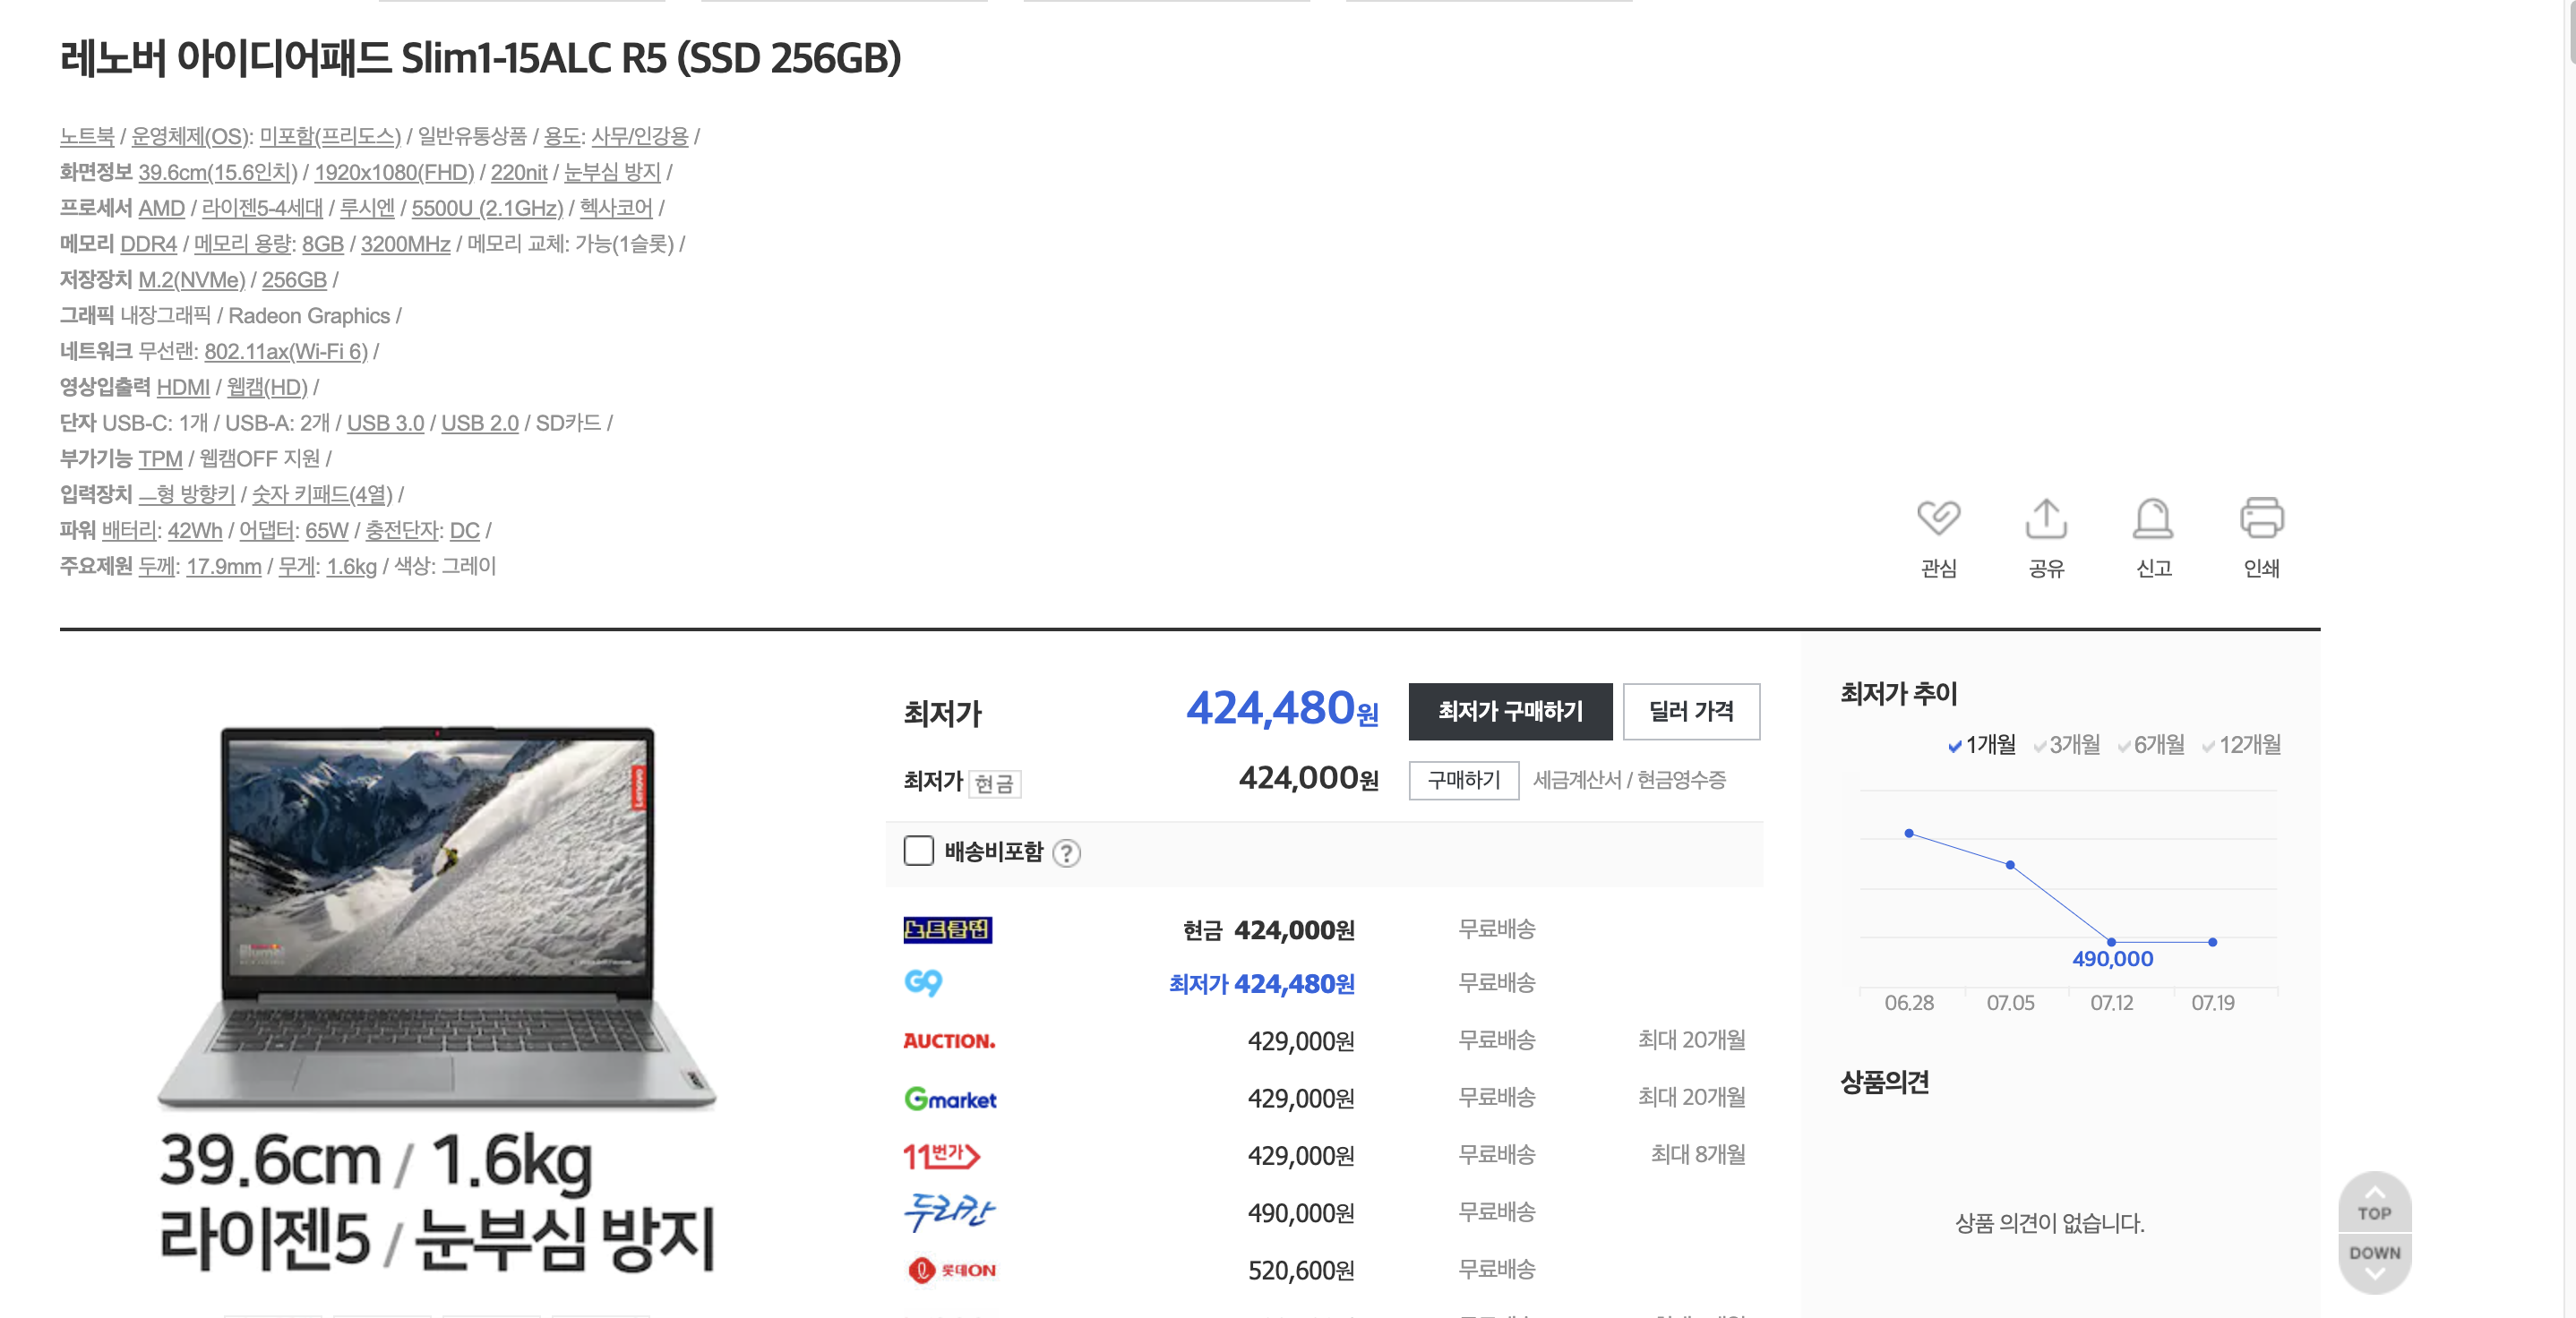Open the 노트북 category link
This screenshot has width=2576, height=1318.
click(87, 136)
